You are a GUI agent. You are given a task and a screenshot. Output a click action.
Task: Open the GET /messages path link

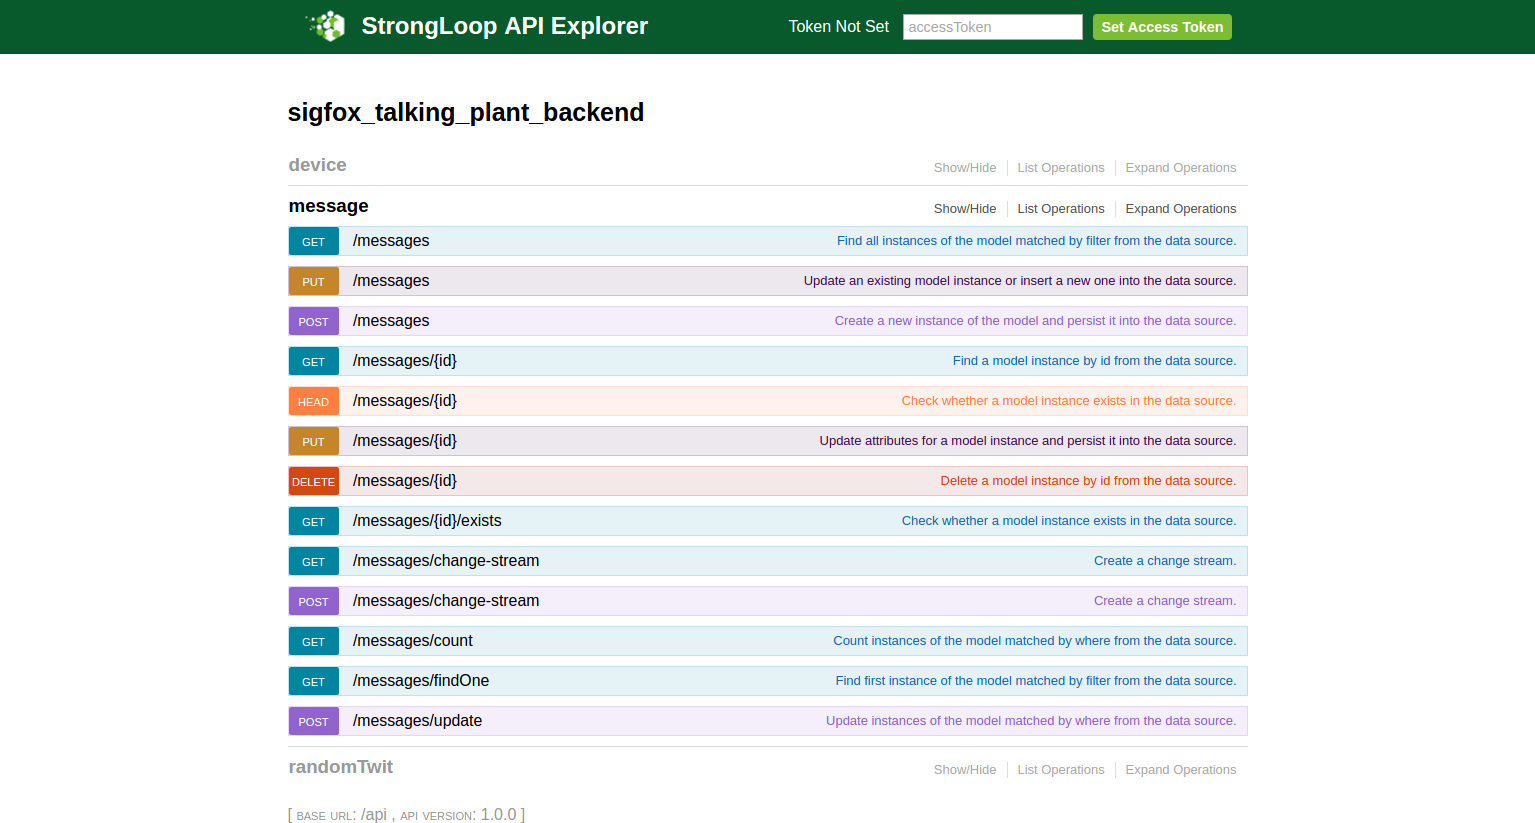click(391, 241)
